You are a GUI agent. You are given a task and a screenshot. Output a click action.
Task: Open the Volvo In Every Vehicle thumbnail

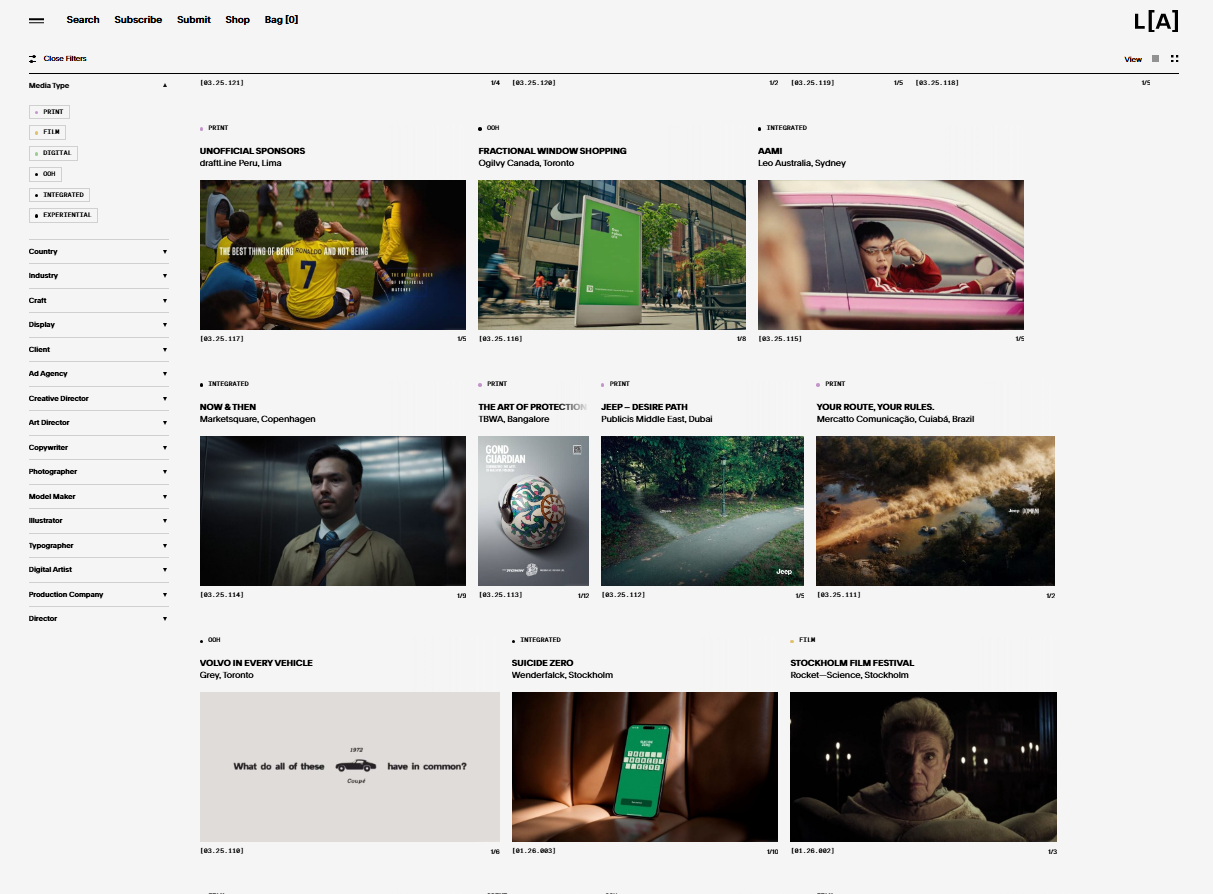349,767
